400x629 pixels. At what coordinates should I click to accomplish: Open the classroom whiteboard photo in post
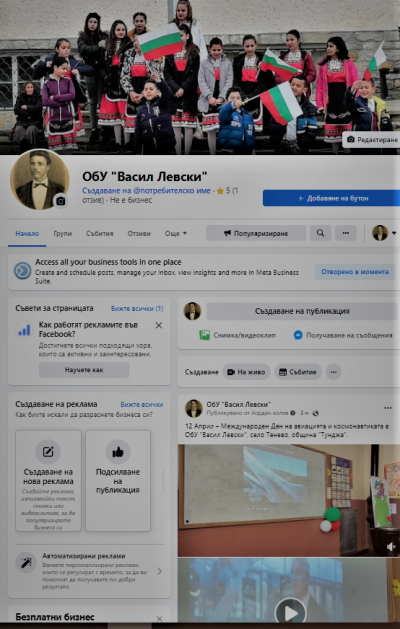coord(289,500)
